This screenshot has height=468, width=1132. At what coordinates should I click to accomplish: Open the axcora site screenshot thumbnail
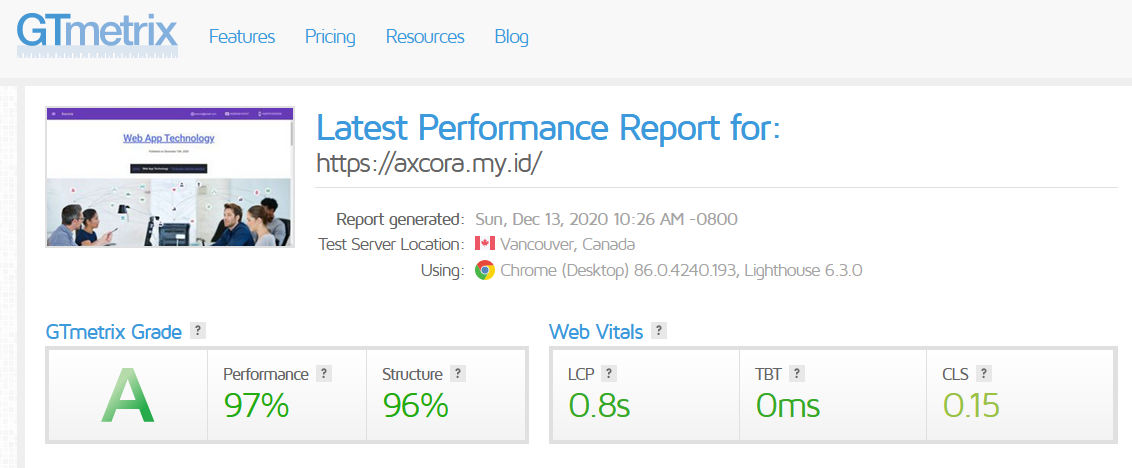170,177
